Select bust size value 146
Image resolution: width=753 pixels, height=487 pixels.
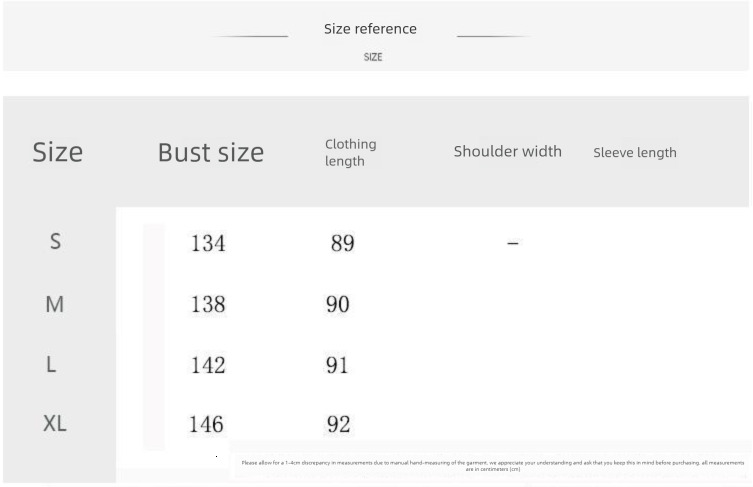[x=206, y=425]
